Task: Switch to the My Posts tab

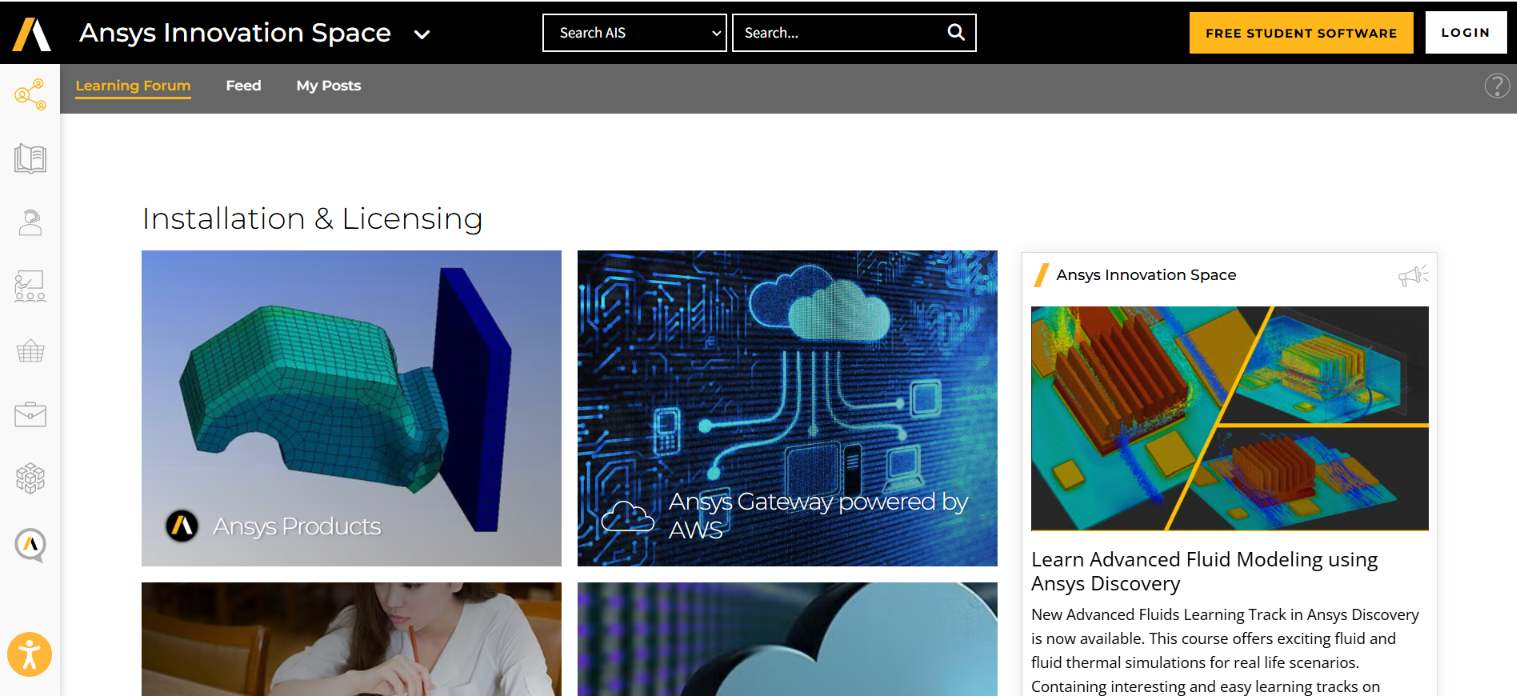Action: (x=328, y=86)
